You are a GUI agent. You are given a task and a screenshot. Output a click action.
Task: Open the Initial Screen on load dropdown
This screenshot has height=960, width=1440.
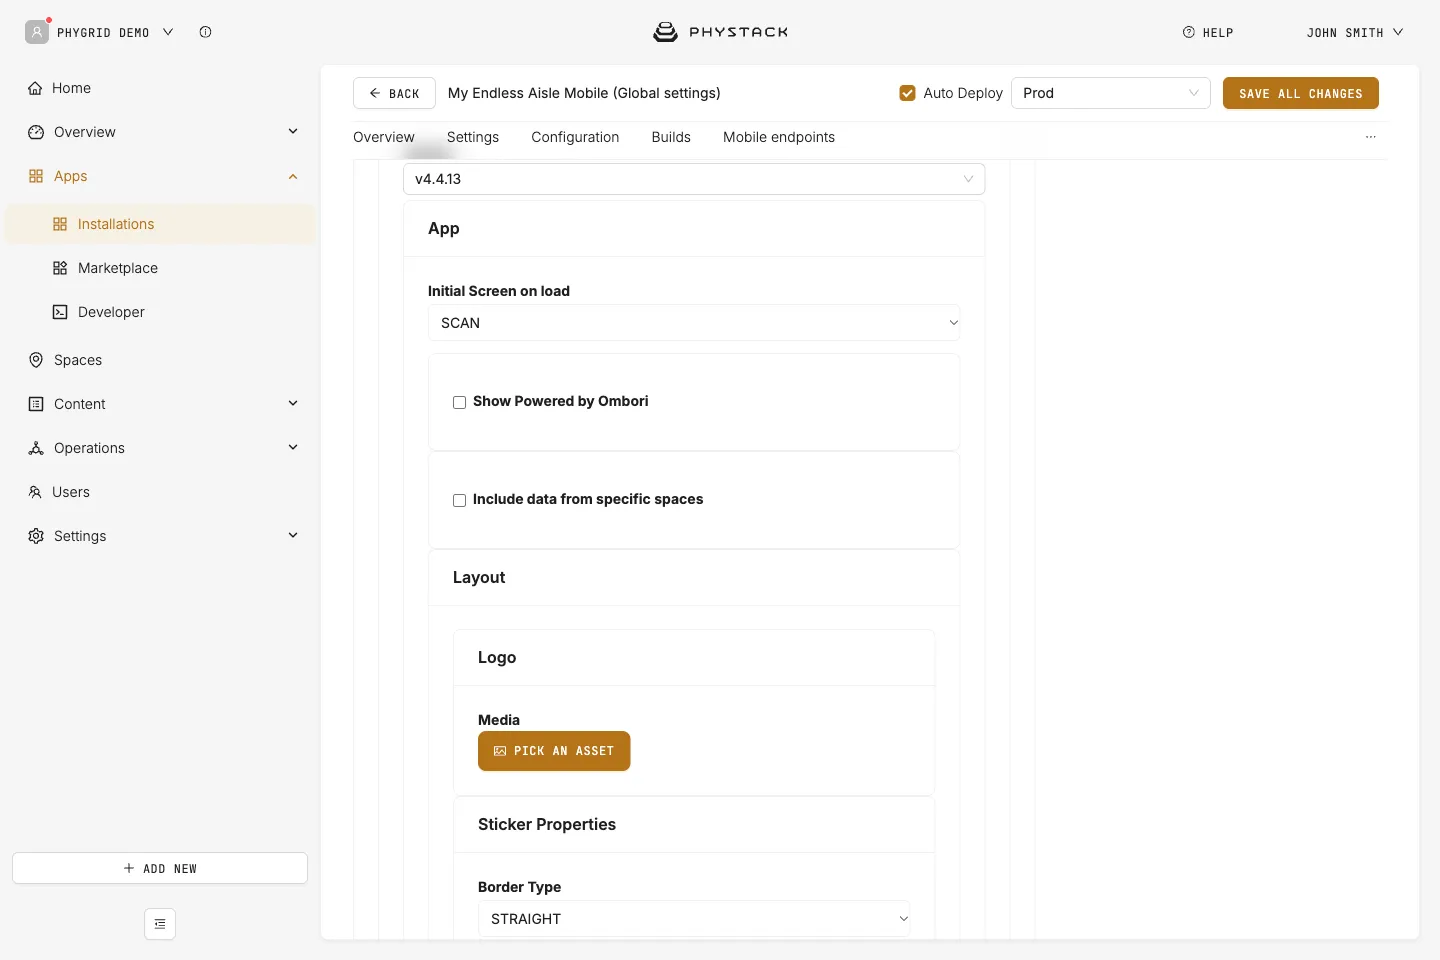[694, 323]
